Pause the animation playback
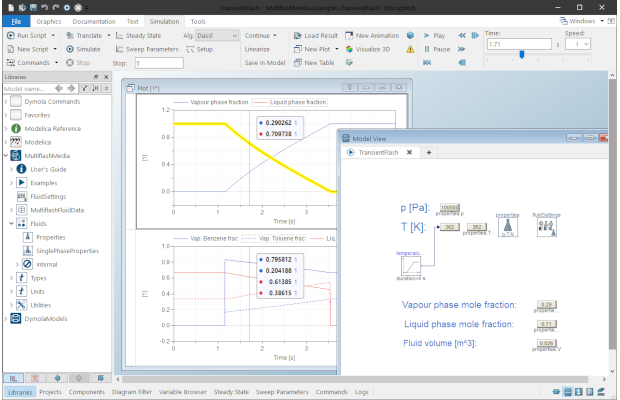The width and height of the screenshot is (620, 400). point(432,48)
